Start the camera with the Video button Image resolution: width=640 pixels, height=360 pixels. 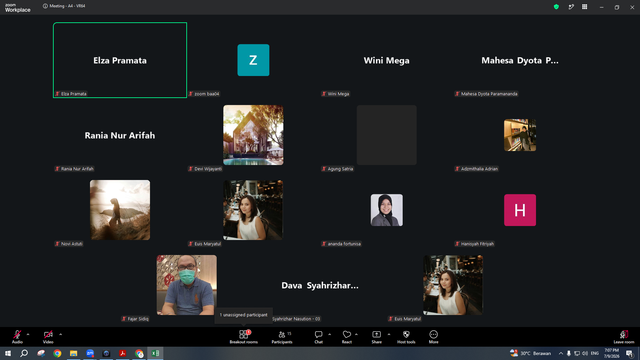(x=48, y=336)
